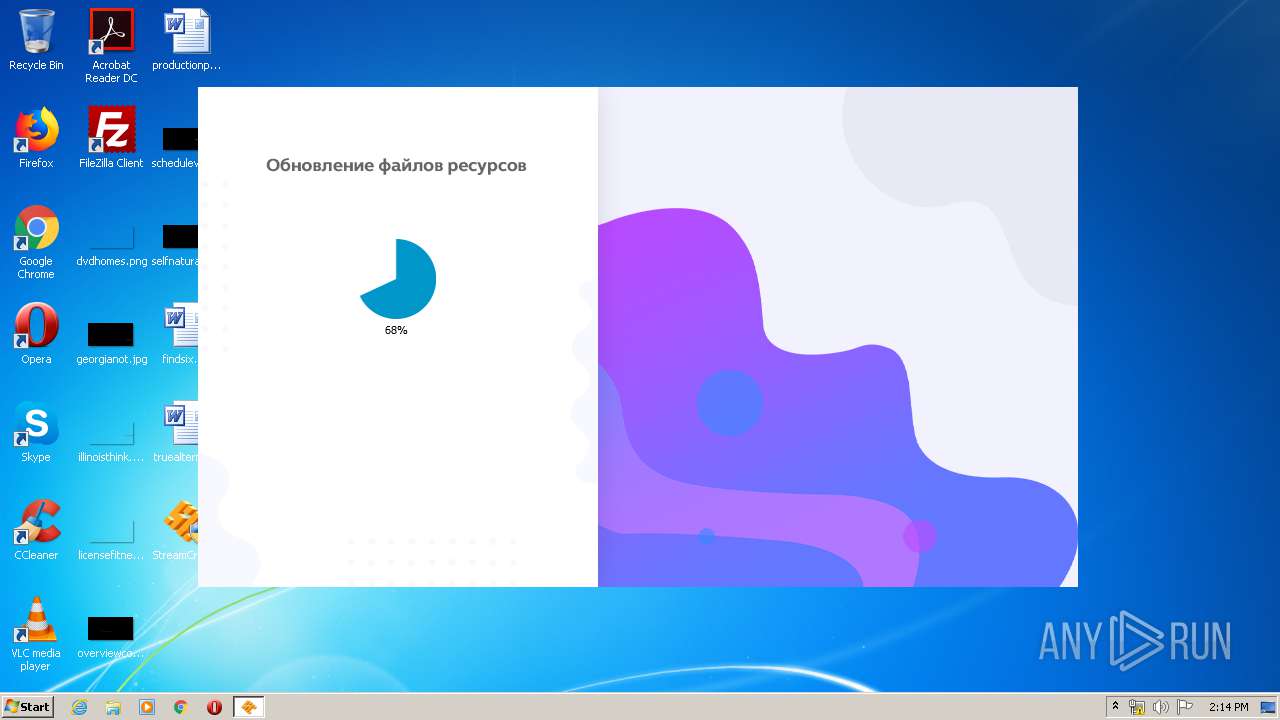Launch Google Chrome desktop shortcut
Image resolution: width=1280 pixels, height=720 pixels.
[36, 242]
